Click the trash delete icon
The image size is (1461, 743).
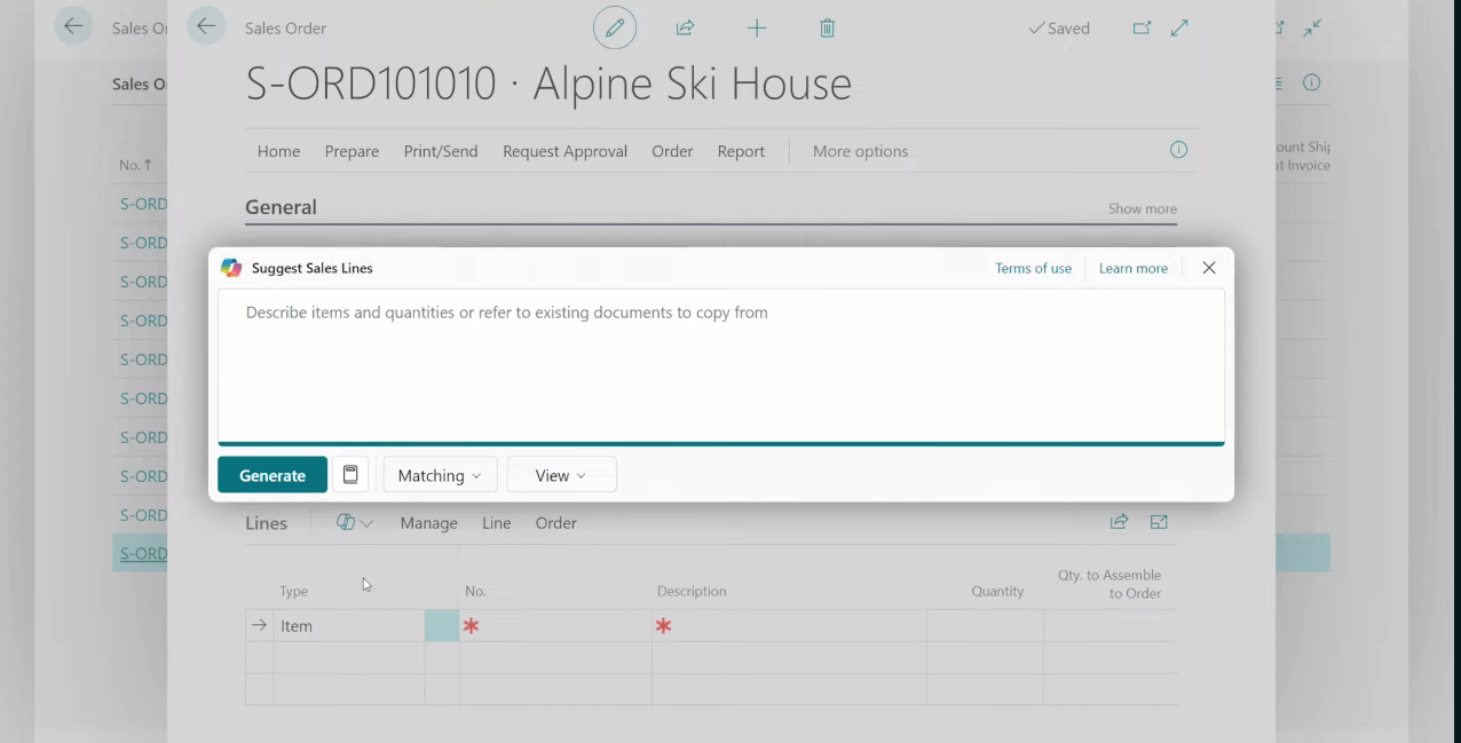[827, 28]
